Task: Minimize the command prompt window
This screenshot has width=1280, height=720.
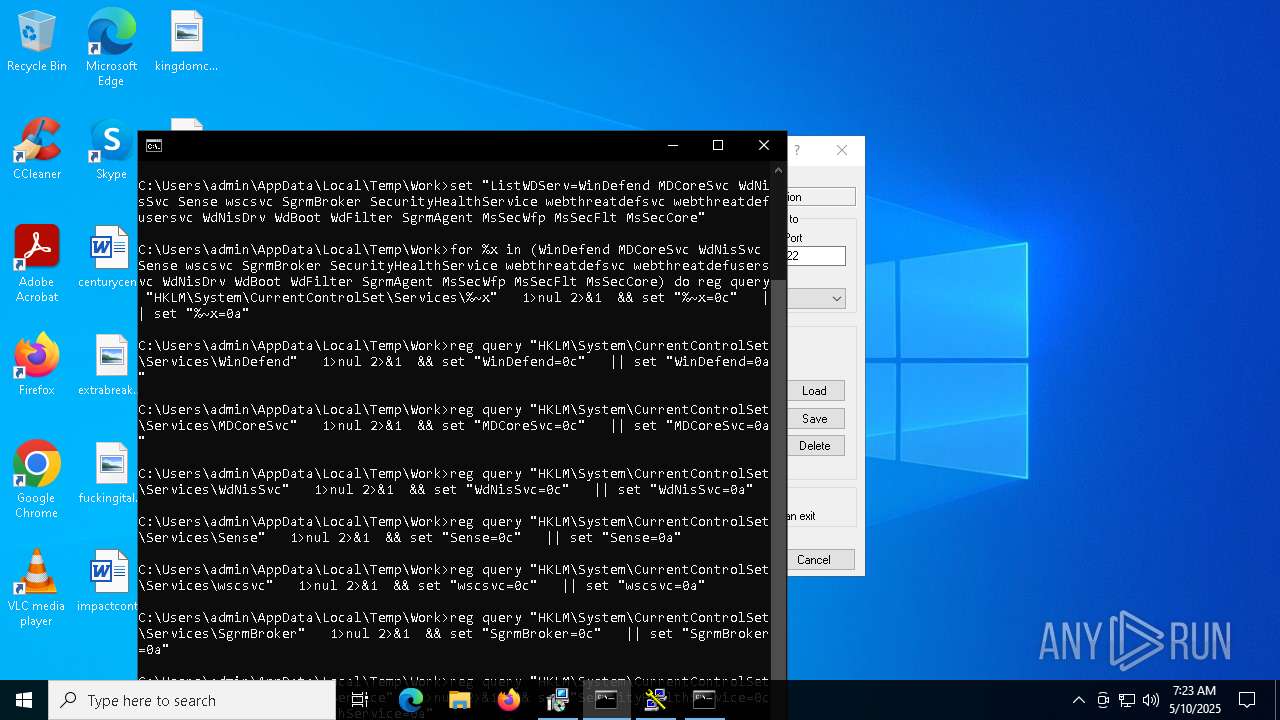Action: click(x=672, y=146)
